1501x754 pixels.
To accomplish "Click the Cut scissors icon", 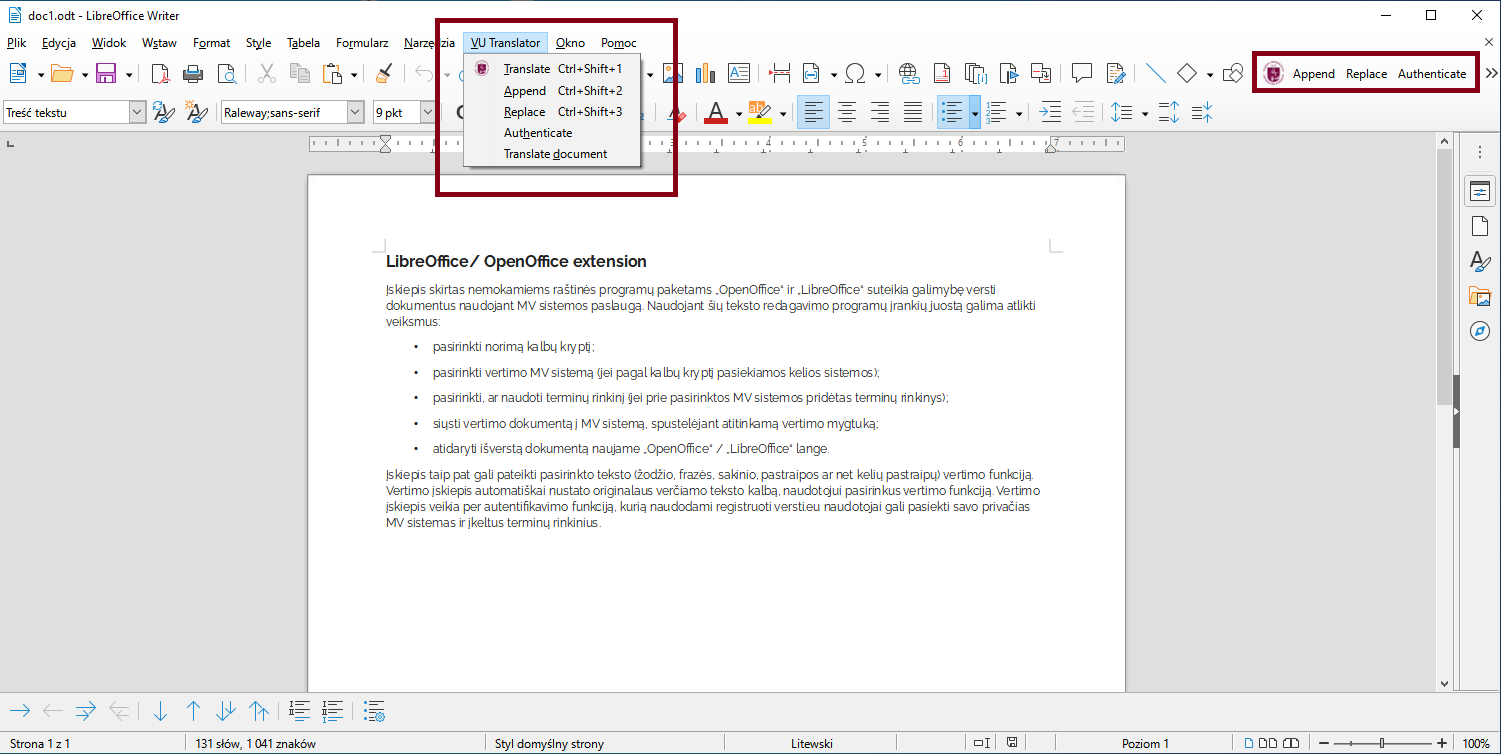I will click(266, 73).
